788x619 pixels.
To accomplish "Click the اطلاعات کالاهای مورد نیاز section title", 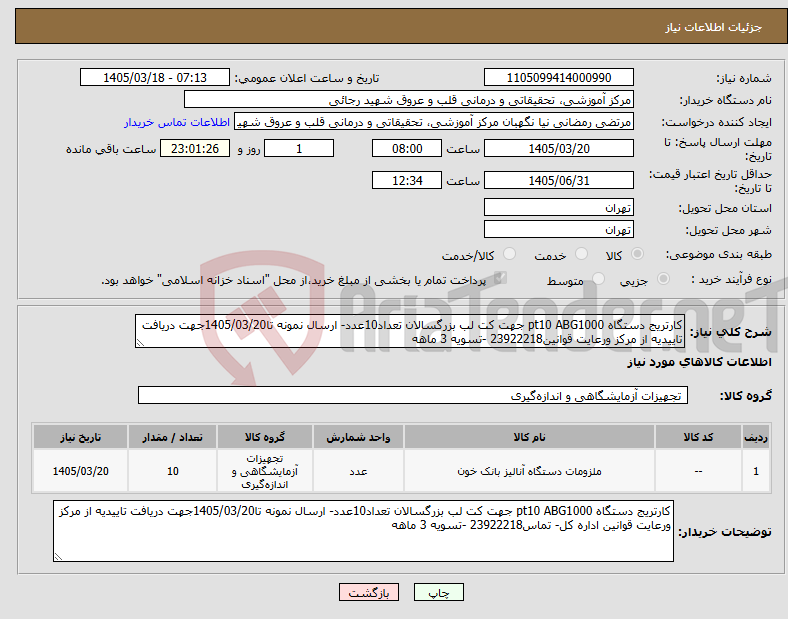I will tap(699, 362).
